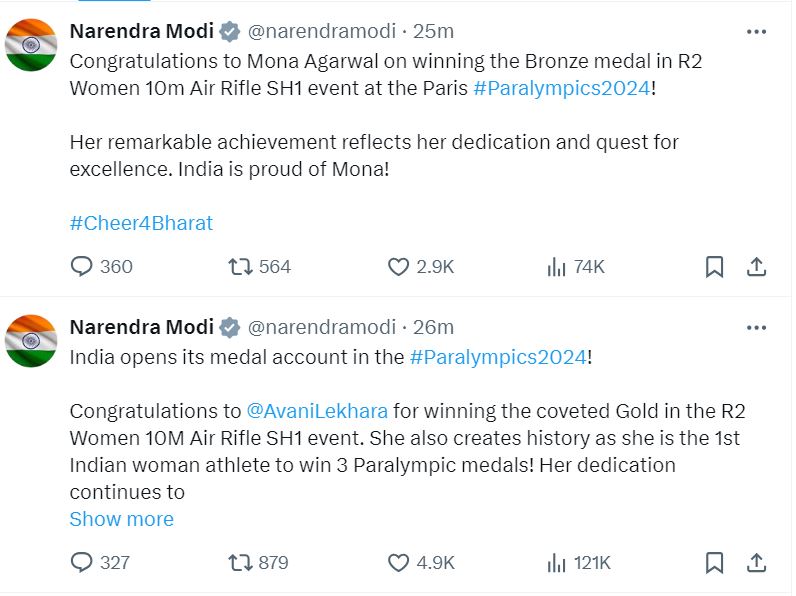
Task: Expand the tweet with Show more
Action: [x=121, y=519]
